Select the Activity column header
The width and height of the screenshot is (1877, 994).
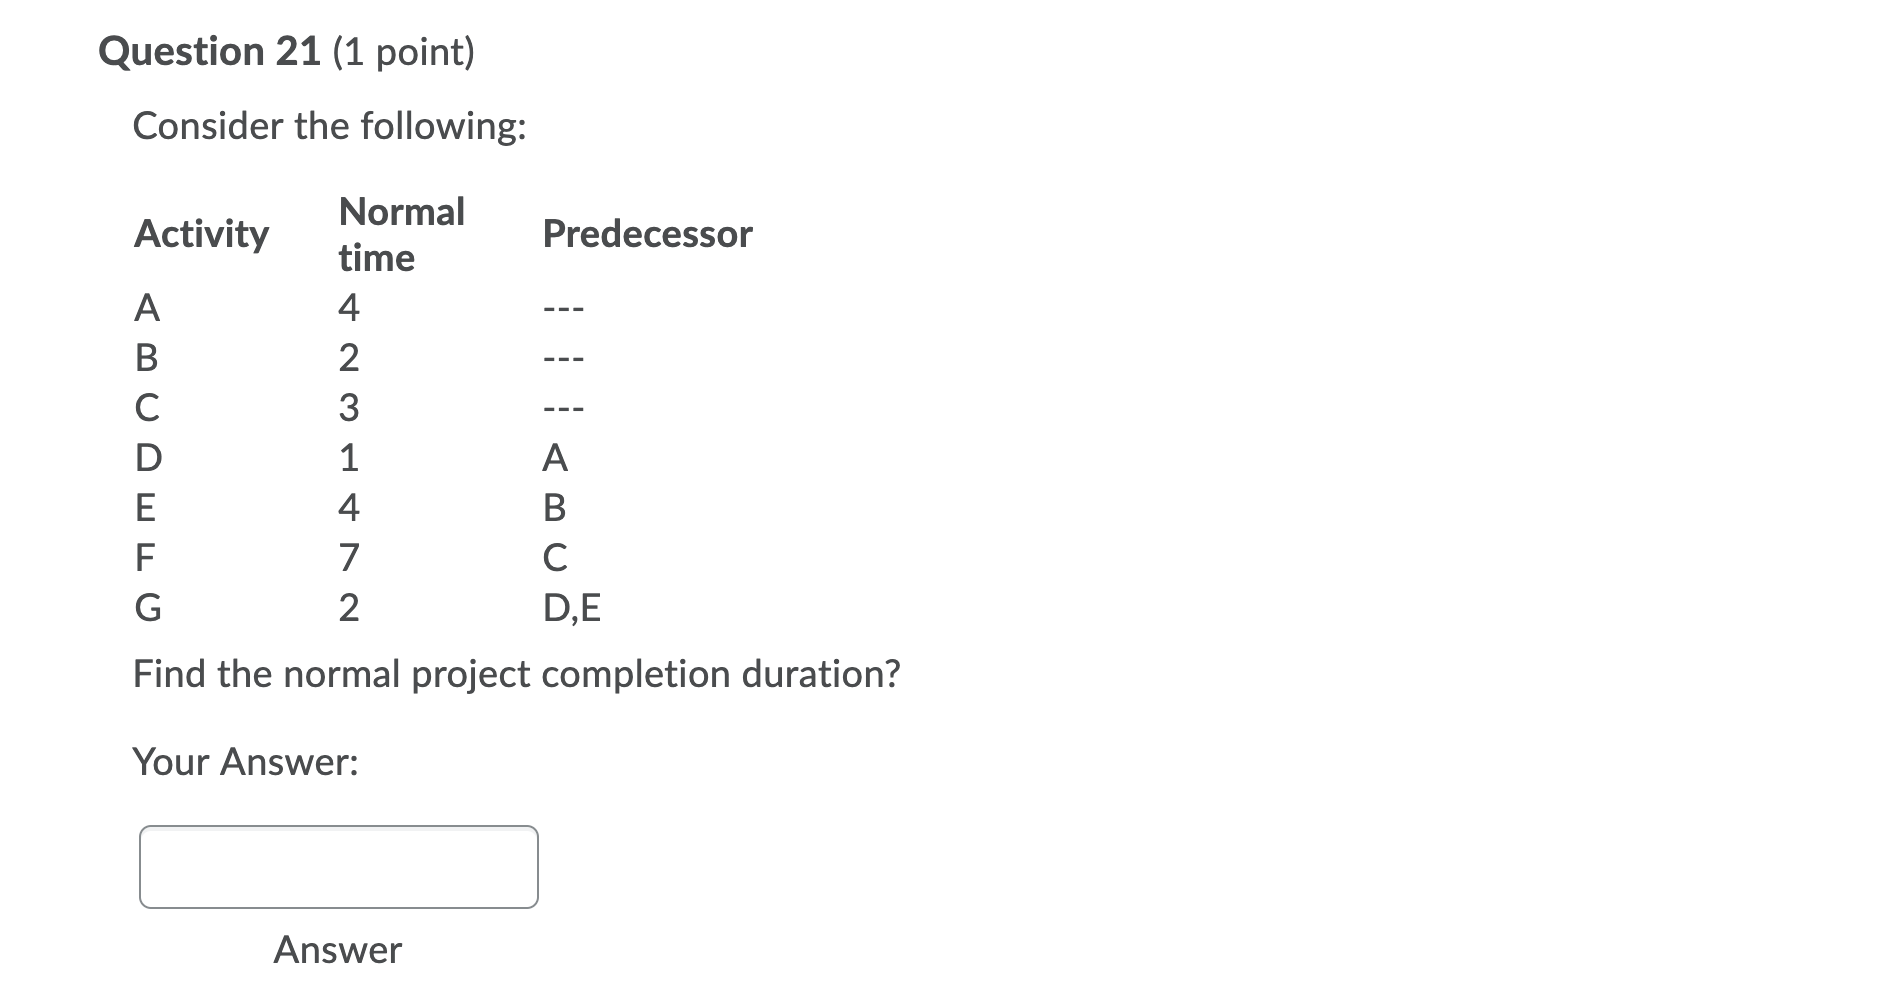click(200, 234)
